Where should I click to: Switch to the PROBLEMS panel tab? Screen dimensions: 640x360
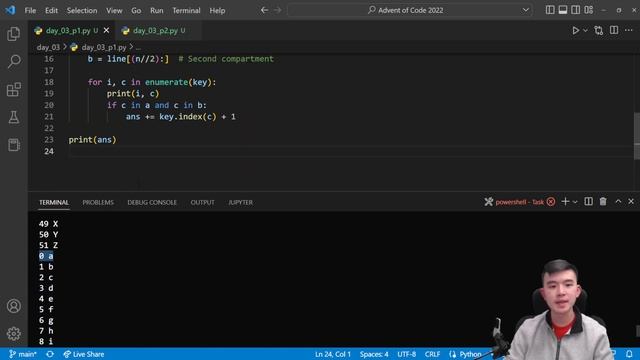coord(98,202)
